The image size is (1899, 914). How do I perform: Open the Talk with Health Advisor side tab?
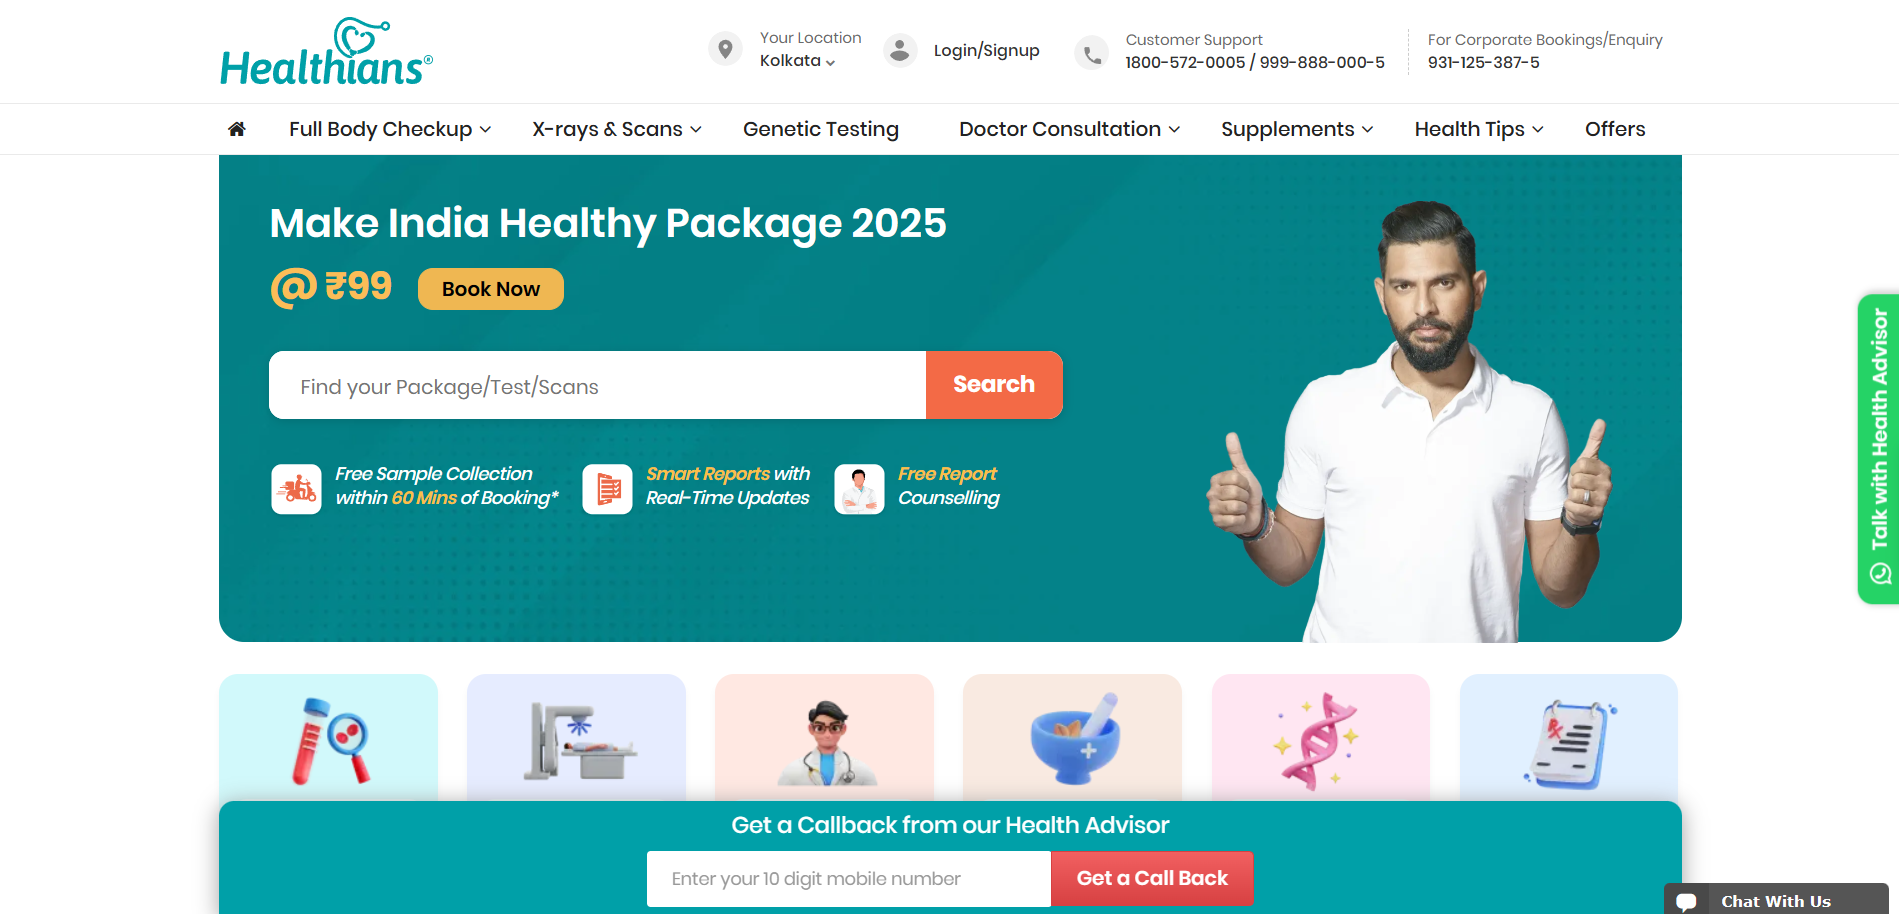click(x=1879, y=449)
